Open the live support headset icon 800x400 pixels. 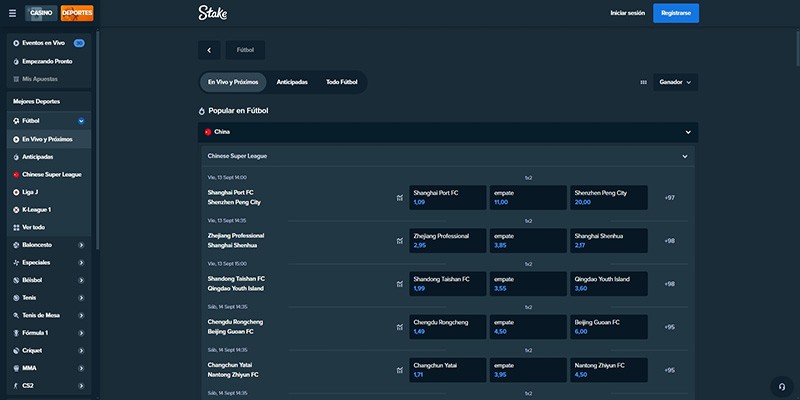(781, 385)
